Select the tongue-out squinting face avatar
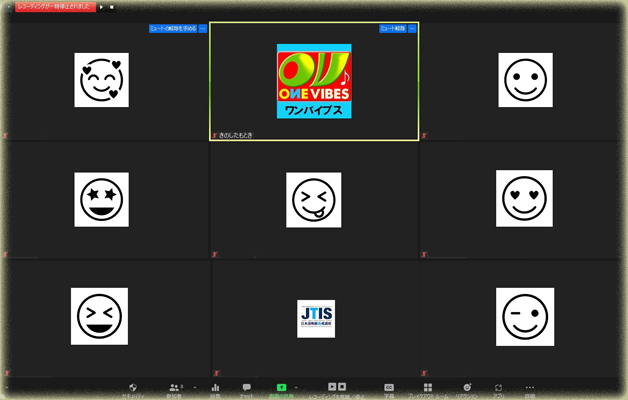Screen dimensions: 628x400 point(314,200)
